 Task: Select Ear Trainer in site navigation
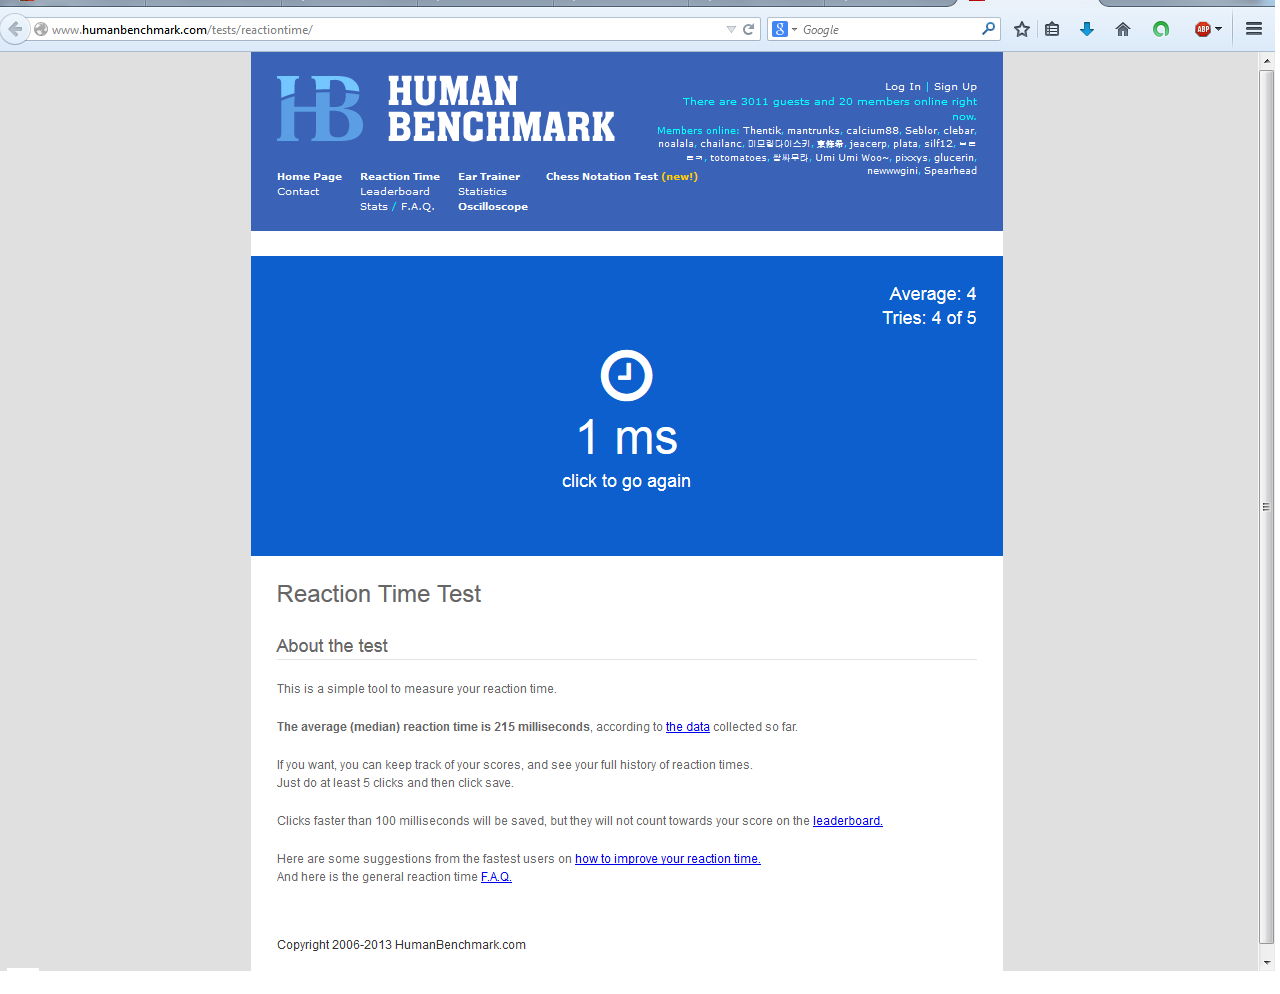coord(489,177)
